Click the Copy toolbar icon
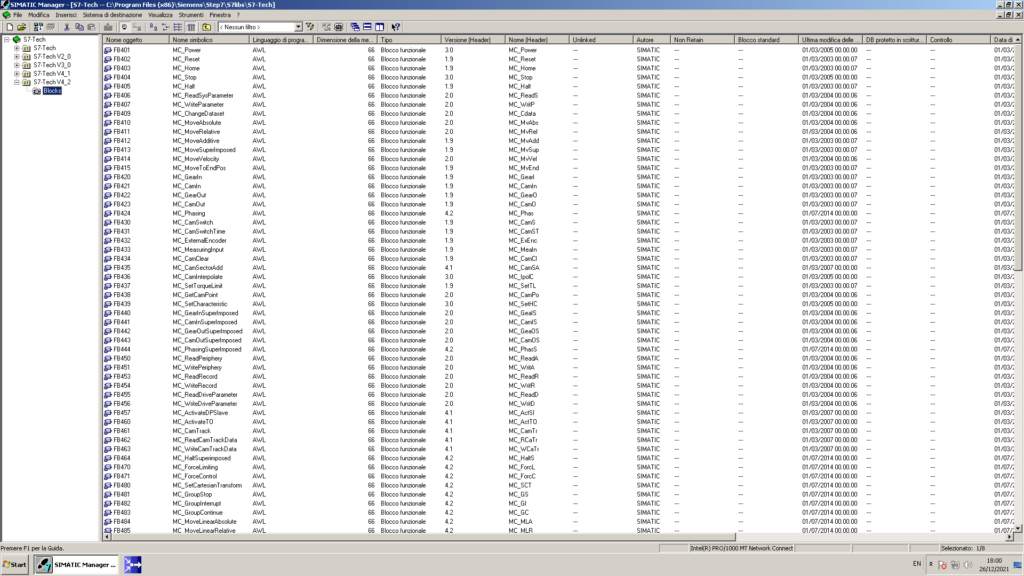This screenshot has width=1024, height=576. [79, 27]
